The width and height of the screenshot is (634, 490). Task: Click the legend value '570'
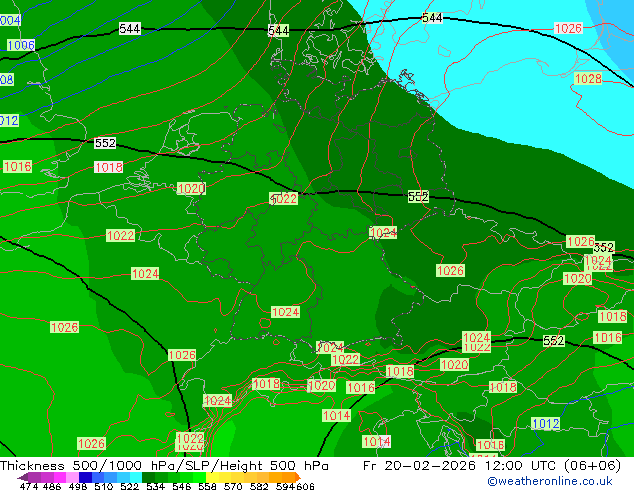tap(233, 486)
